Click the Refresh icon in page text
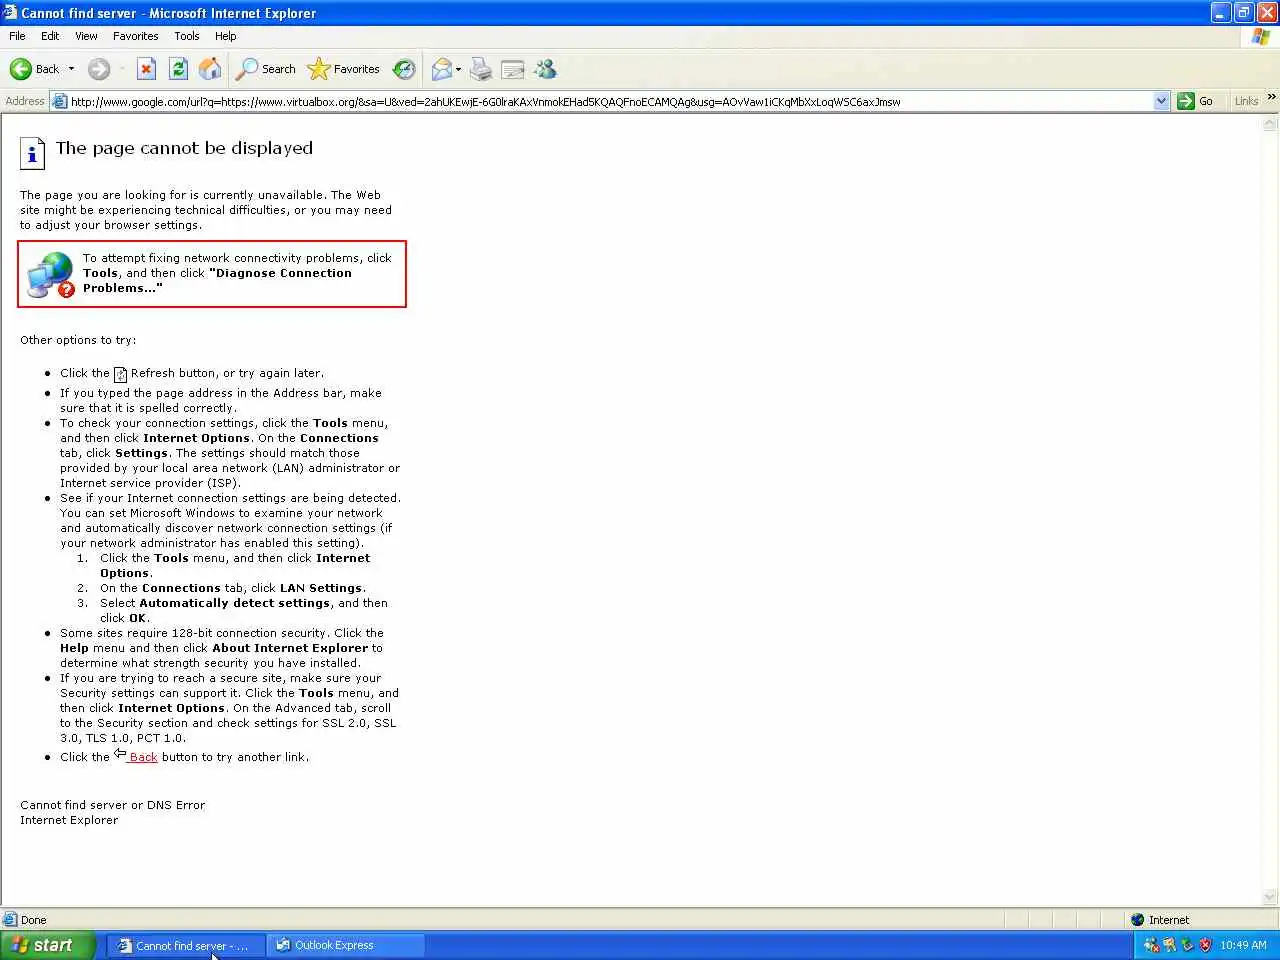 click(120, 374)
